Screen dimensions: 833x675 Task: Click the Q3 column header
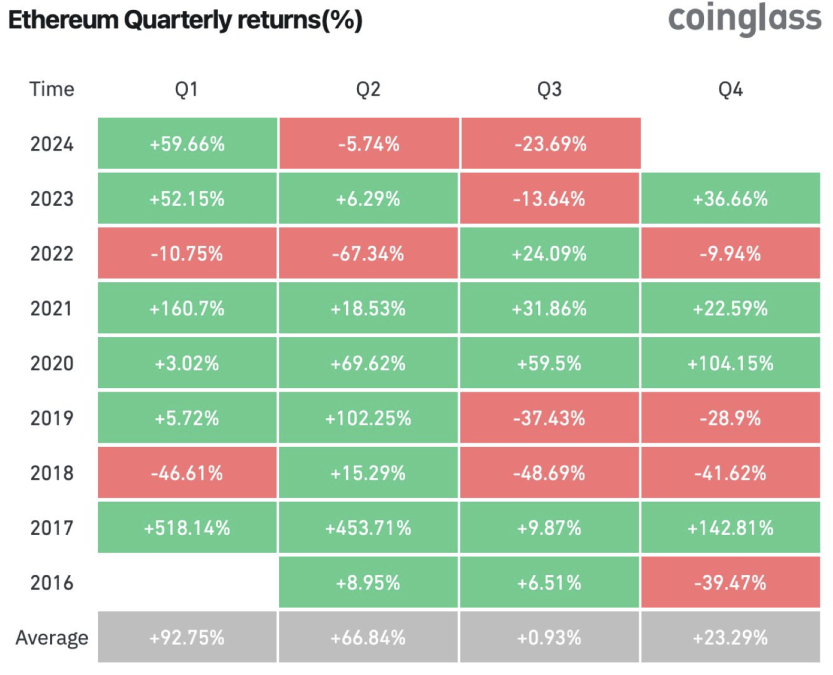click(549, 89)
